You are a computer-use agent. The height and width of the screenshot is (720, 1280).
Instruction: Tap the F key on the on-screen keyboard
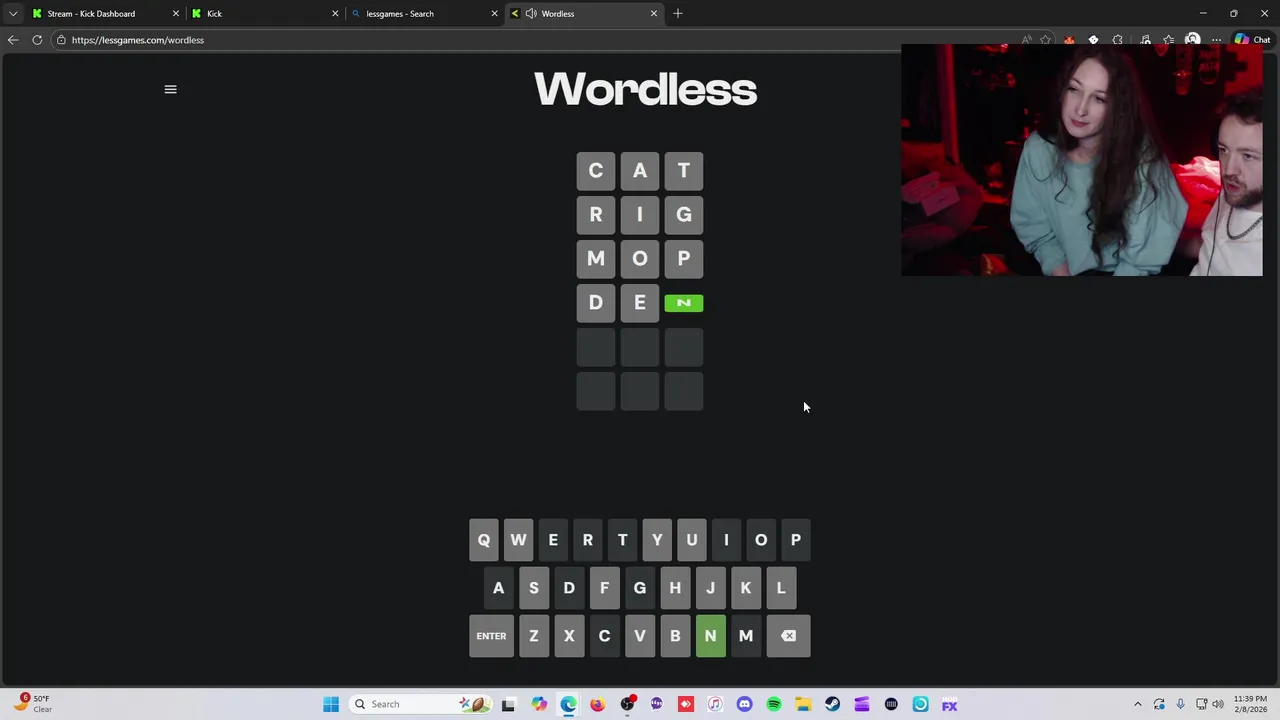604,588
